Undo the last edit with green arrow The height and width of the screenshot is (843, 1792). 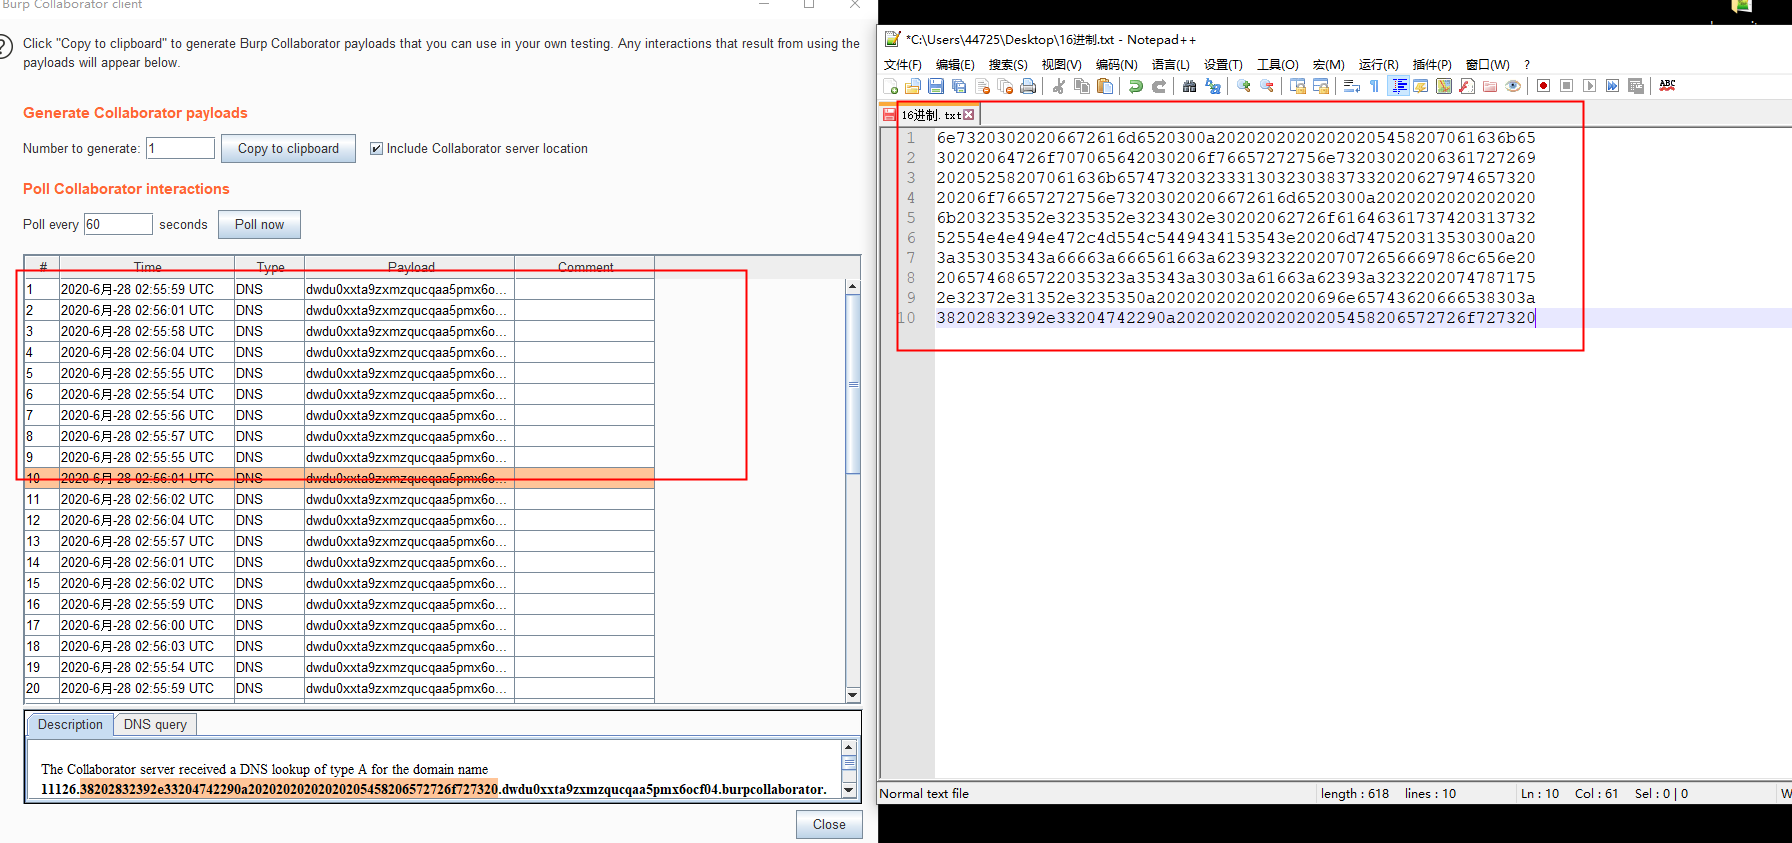1136,86
